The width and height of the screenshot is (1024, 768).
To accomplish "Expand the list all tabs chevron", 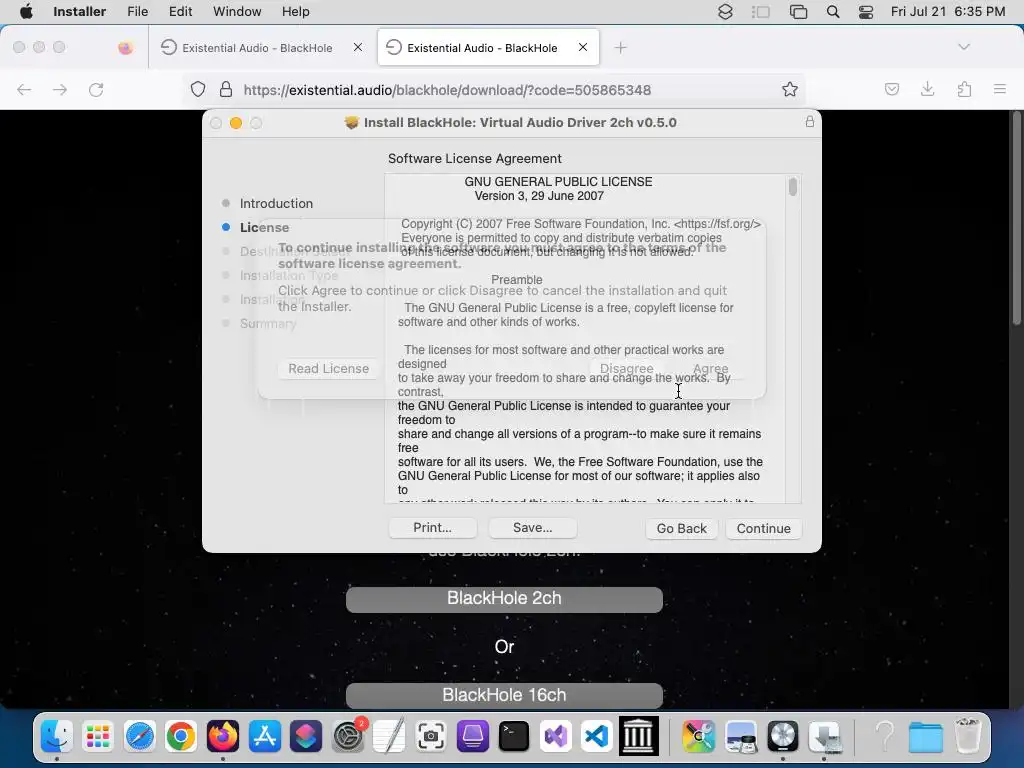I will pyautogui.click(x=964, y=47).
